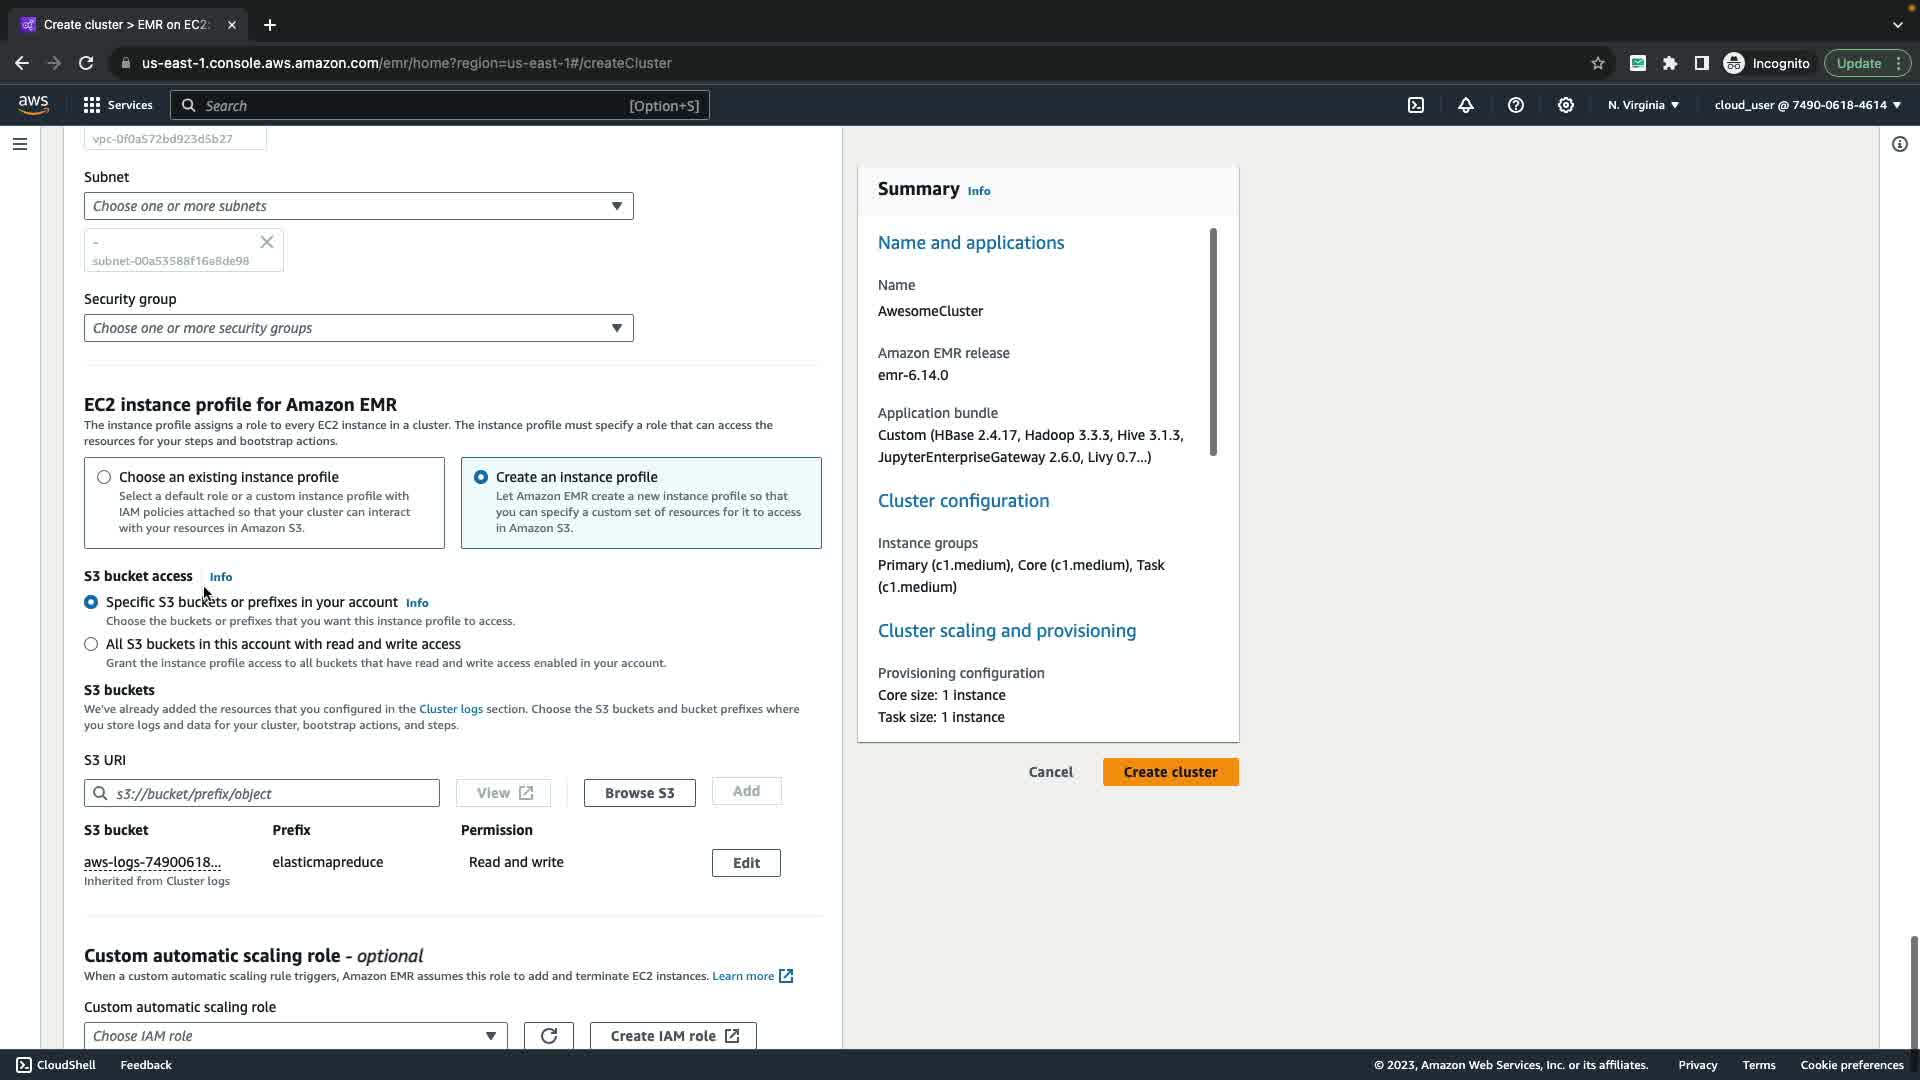Open the N. Virginia region menu
1920x1080 pixels.
click(1643, 105)
